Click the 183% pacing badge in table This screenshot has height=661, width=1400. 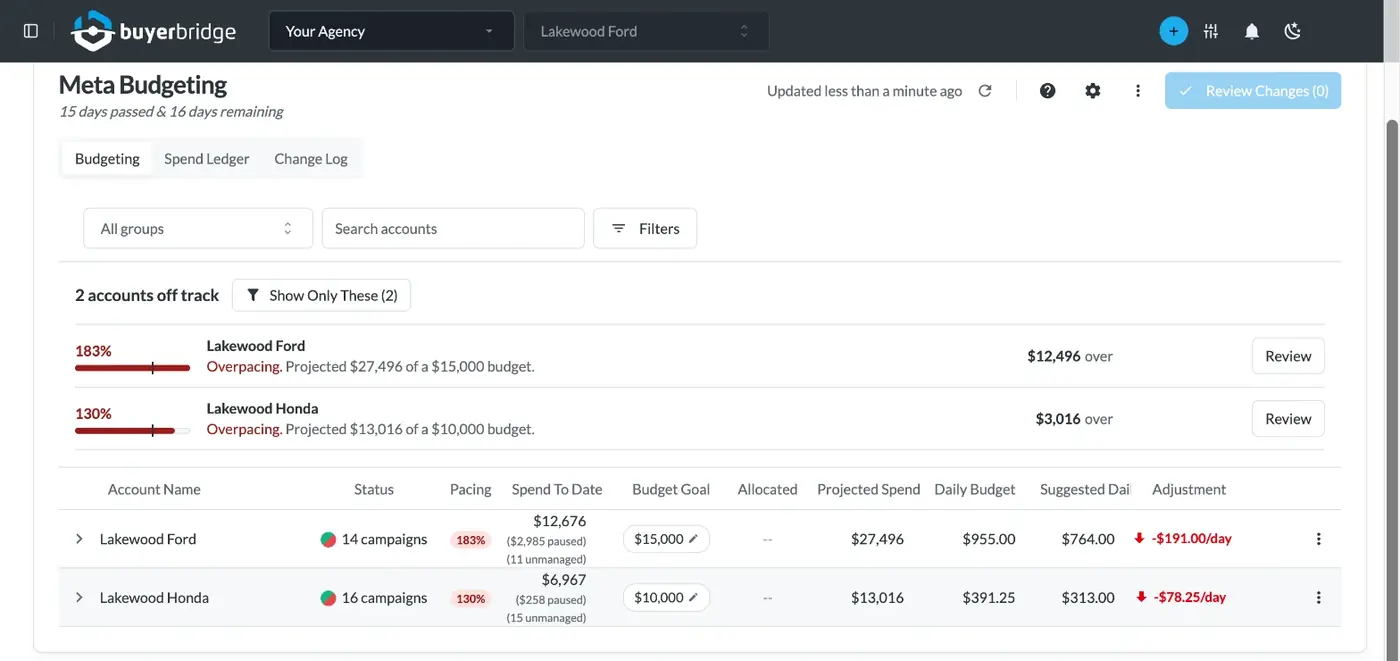point(471,540)
